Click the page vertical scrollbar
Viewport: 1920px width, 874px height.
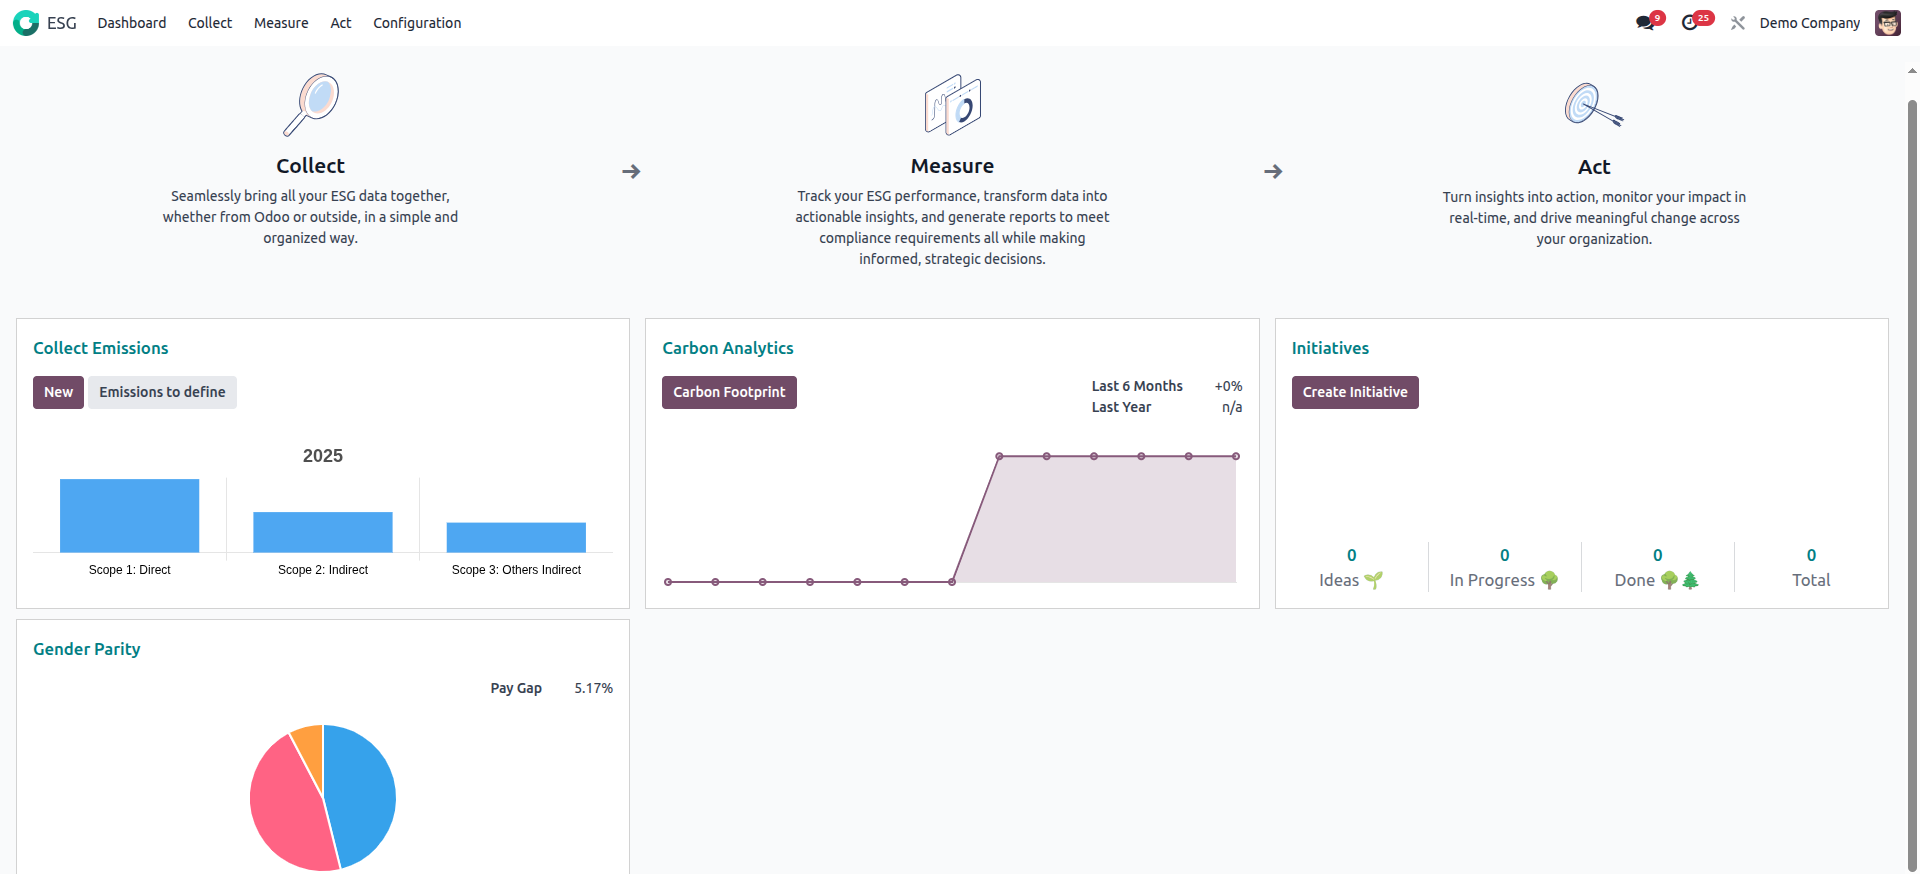tap(1912, 485)
